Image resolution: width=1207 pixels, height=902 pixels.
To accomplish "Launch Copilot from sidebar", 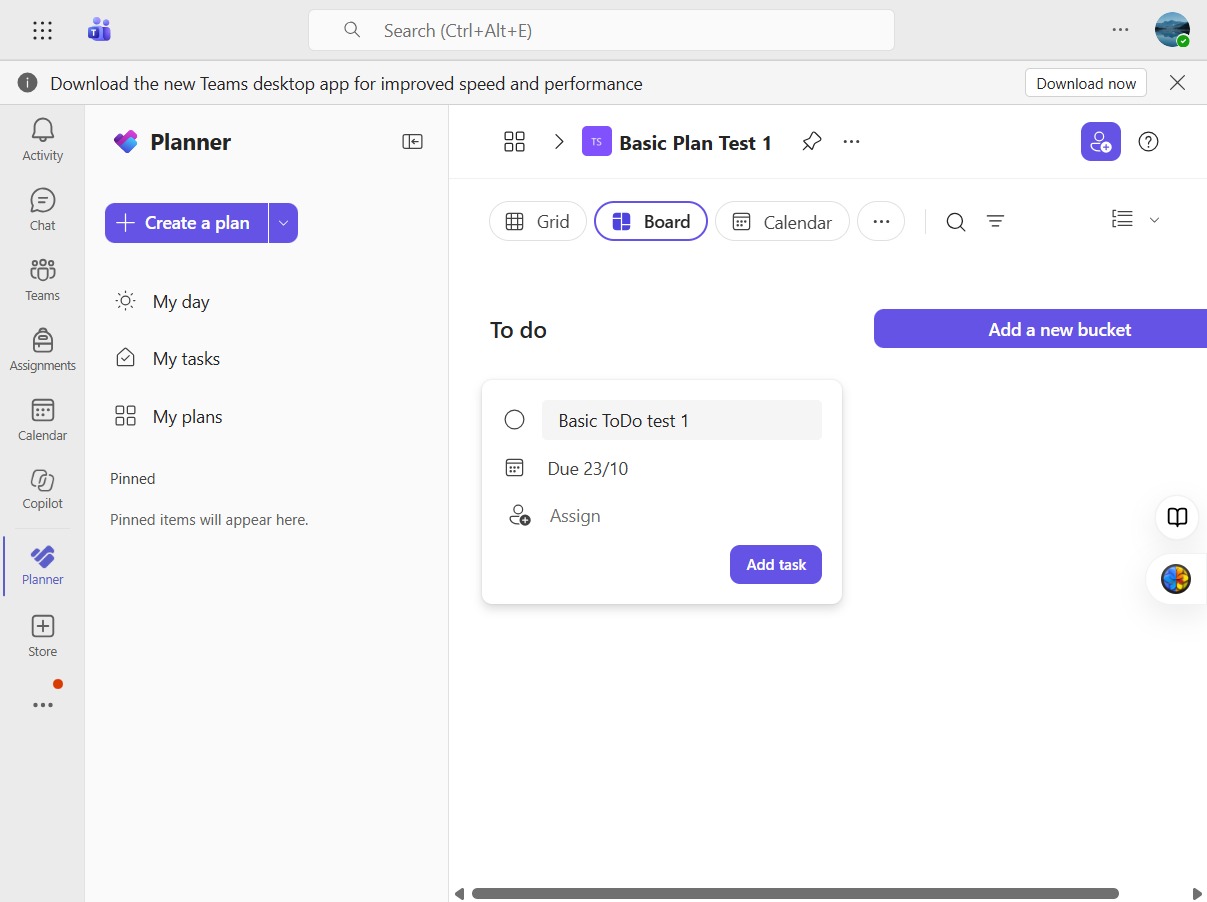I will 43,489.
